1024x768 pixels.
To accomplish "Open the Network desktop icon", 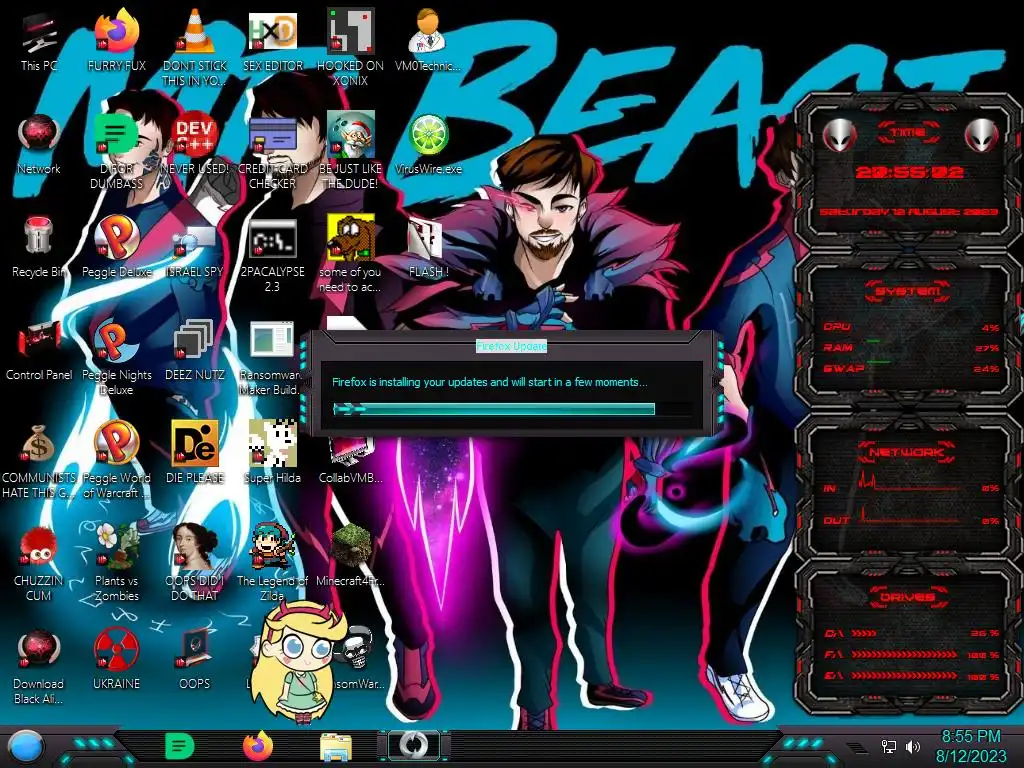I will click(x=39, y=136).
